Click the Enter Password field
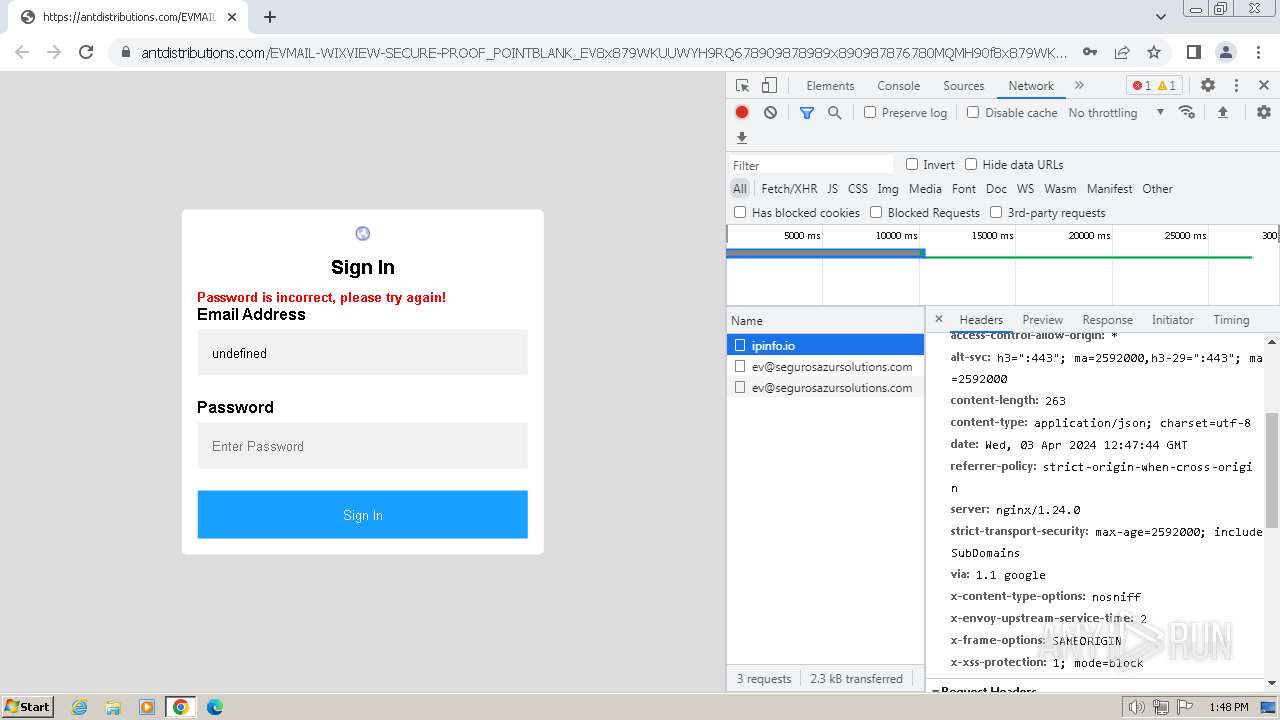The height and width of the screenshot is (720, 1280). 362,446
